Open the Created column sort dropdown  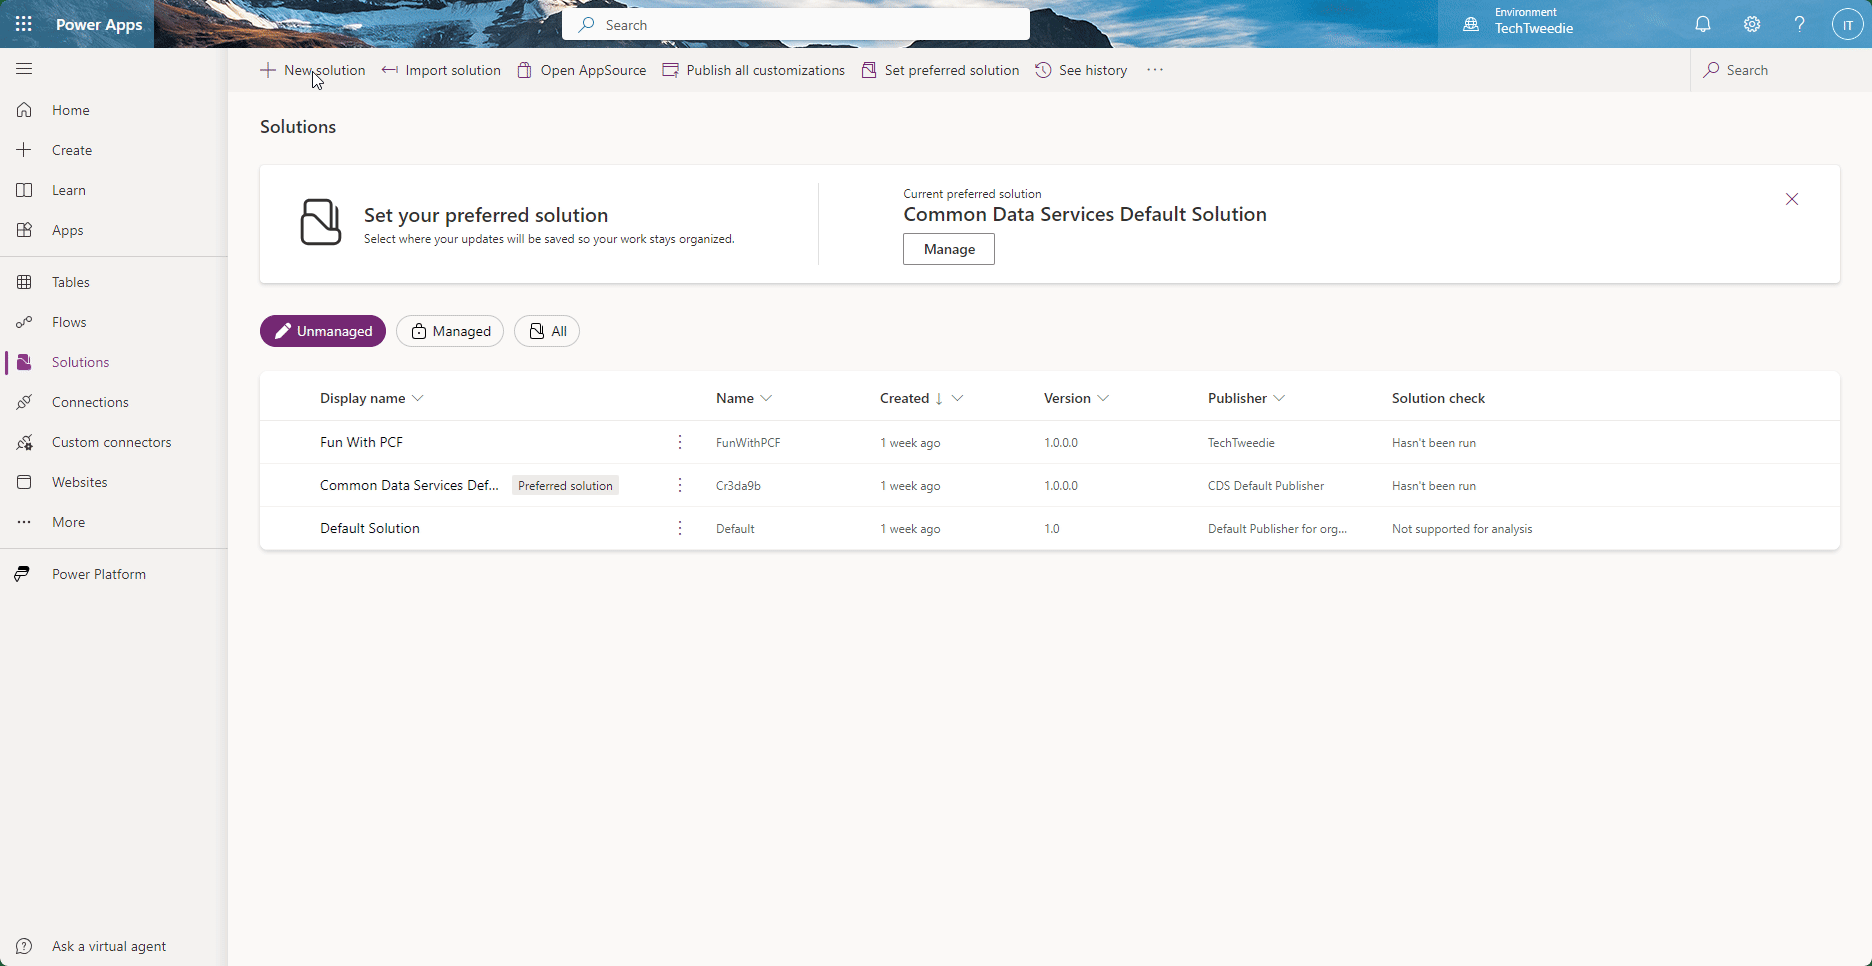click(958, 397)
